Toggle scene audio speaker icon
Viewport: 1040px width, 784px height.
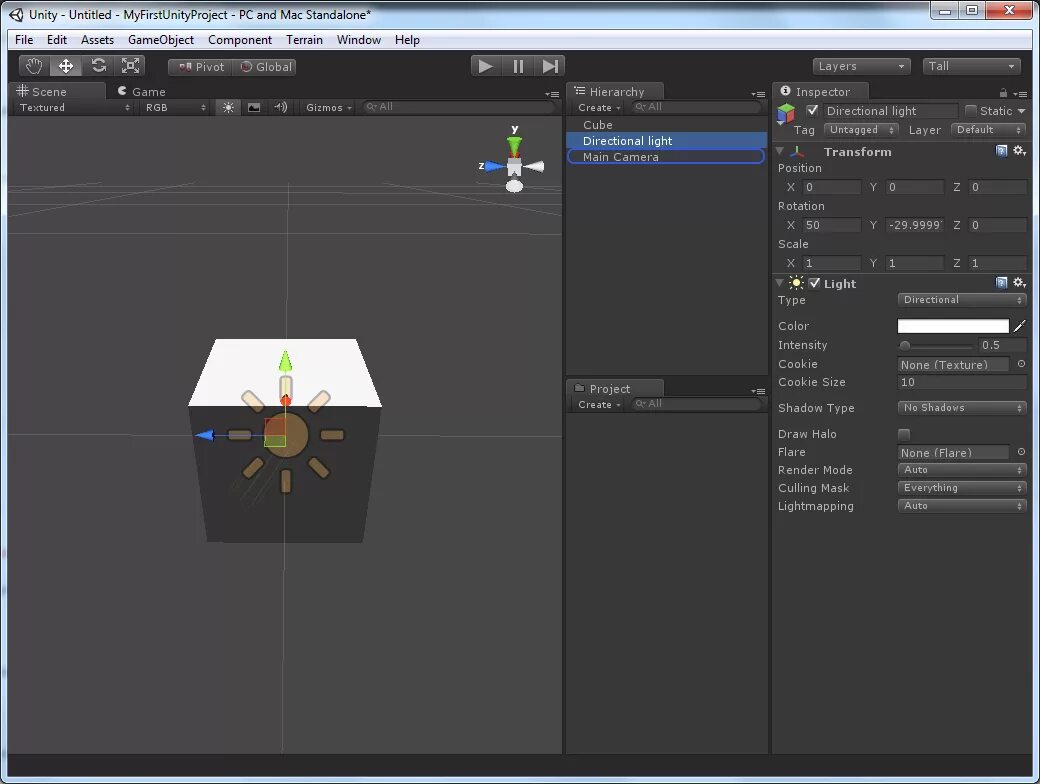pos(281,107)
